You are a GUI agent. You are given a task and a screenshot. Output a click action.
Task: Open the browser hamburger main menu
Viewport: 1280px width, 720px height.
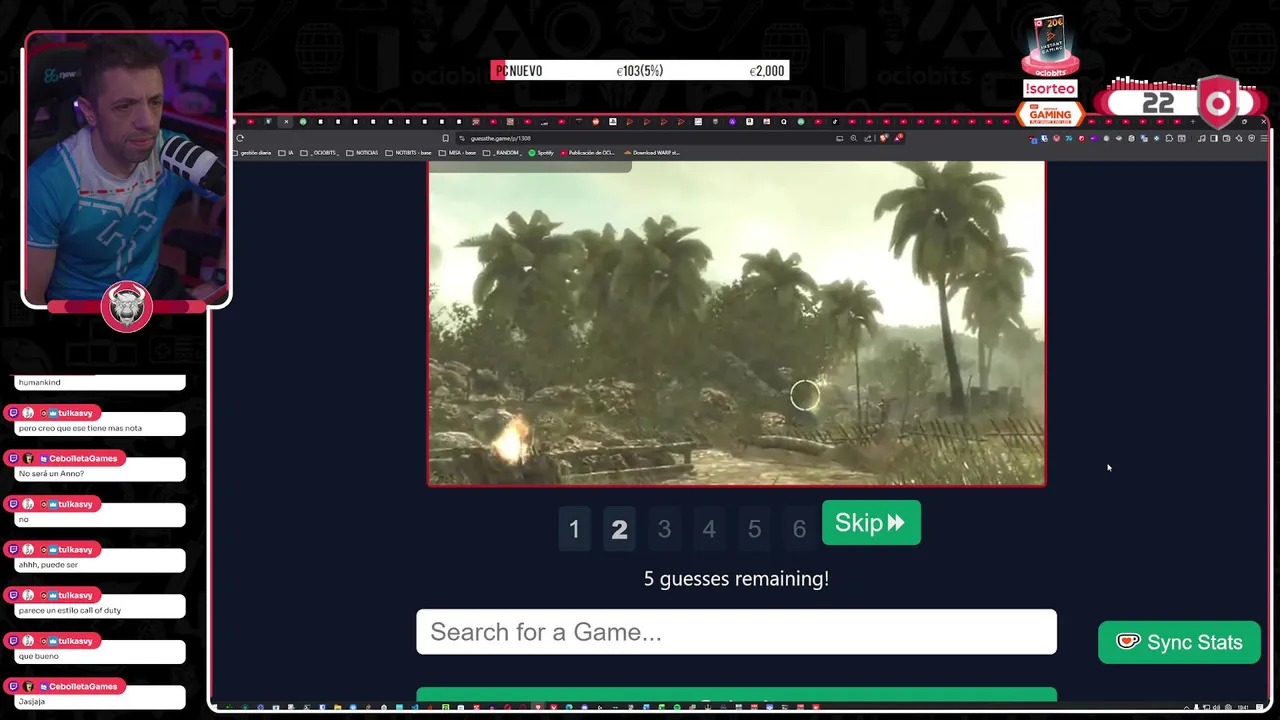1264,138
